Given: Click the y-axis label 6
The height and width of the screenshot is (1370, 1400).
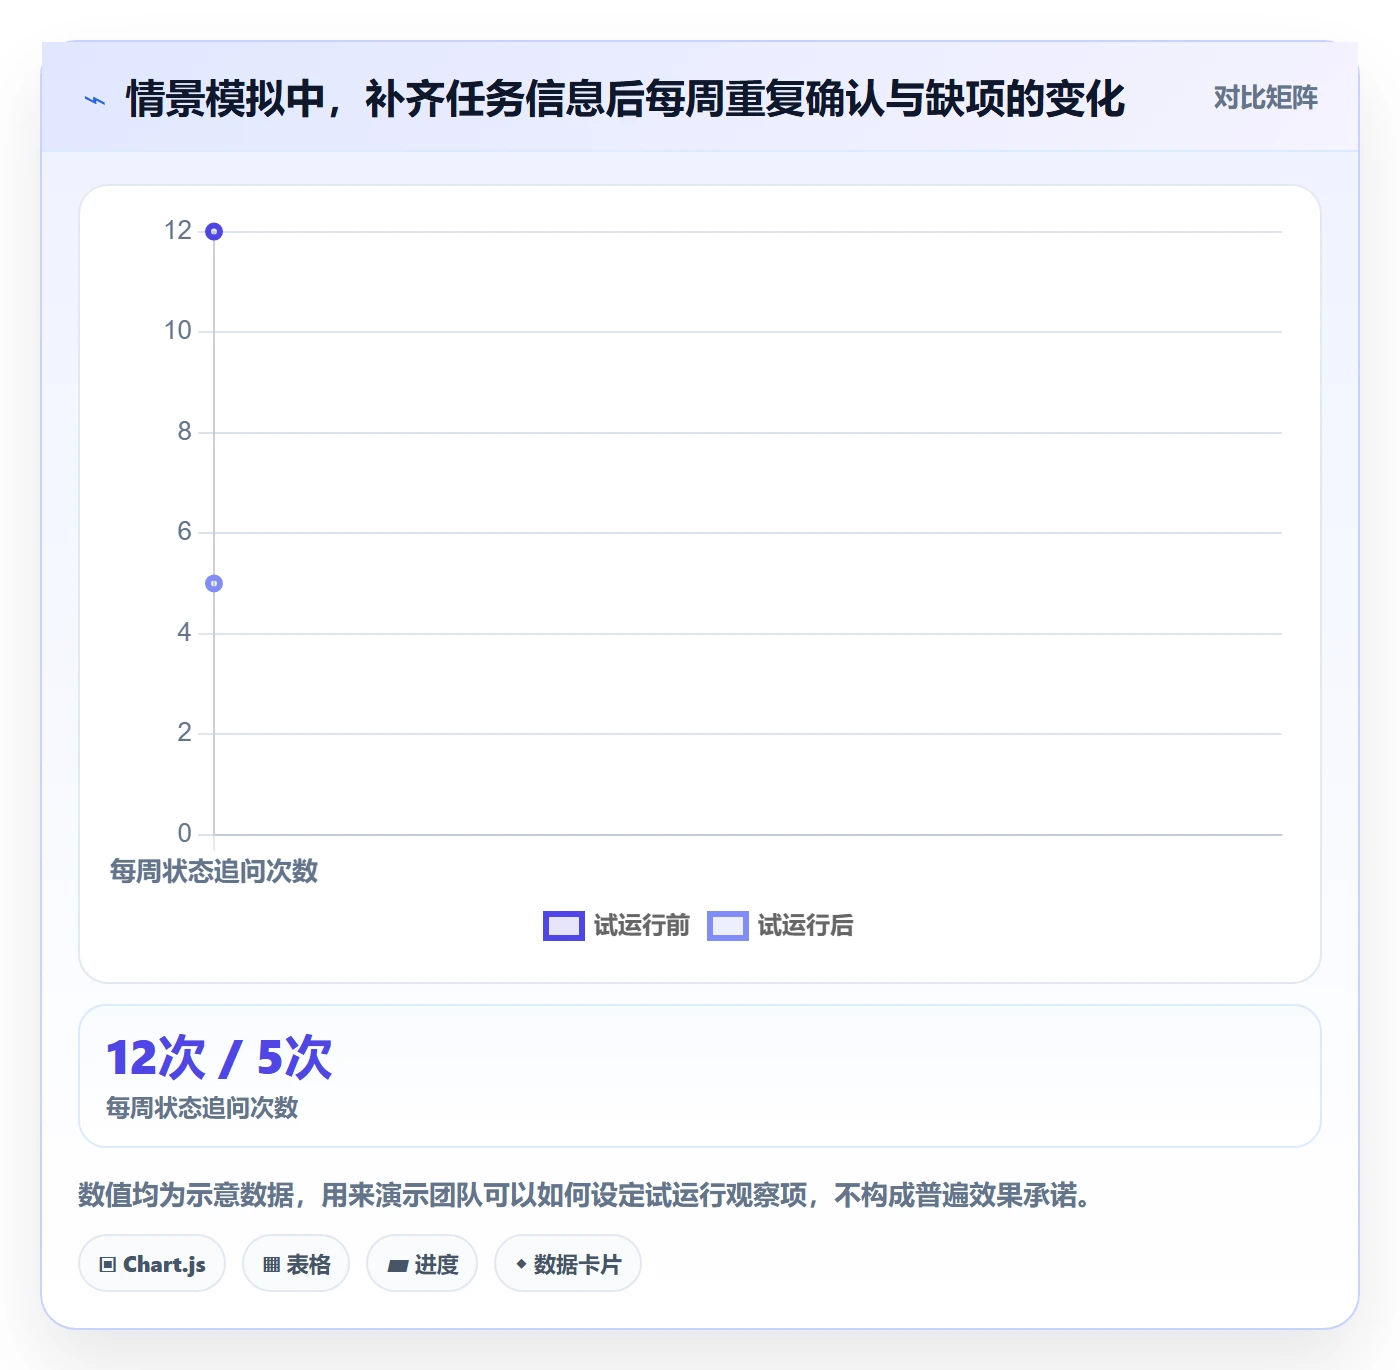Looking at the screenshot, I should (x=184, y=532).
